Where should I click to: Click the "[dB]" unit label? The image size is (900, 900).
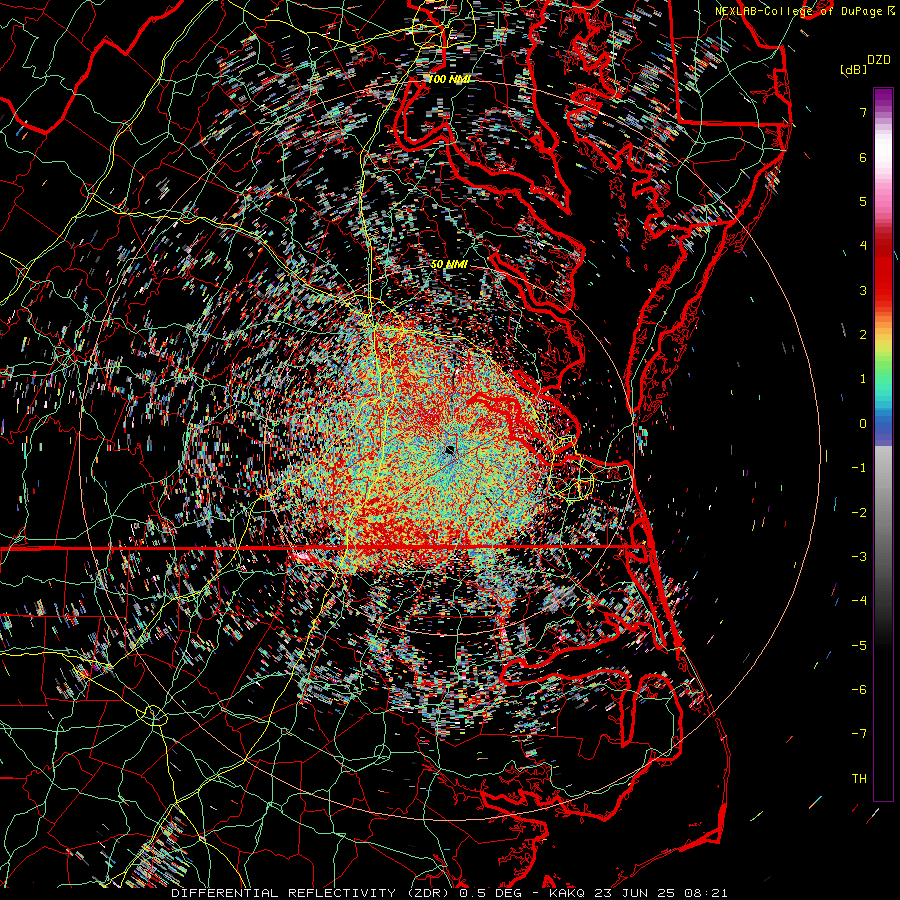pyautogui.click(x=853, y=69)
